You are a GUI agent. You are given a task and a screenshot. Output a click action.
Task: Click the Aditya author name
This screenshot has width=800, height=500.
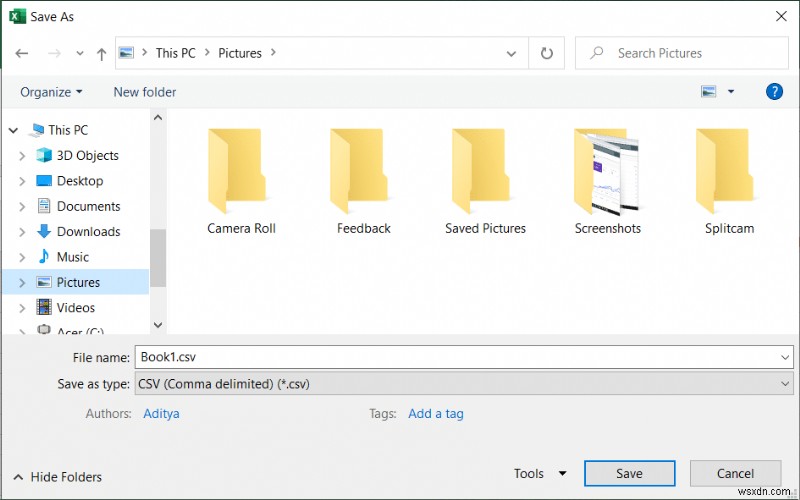coord(161,414)
